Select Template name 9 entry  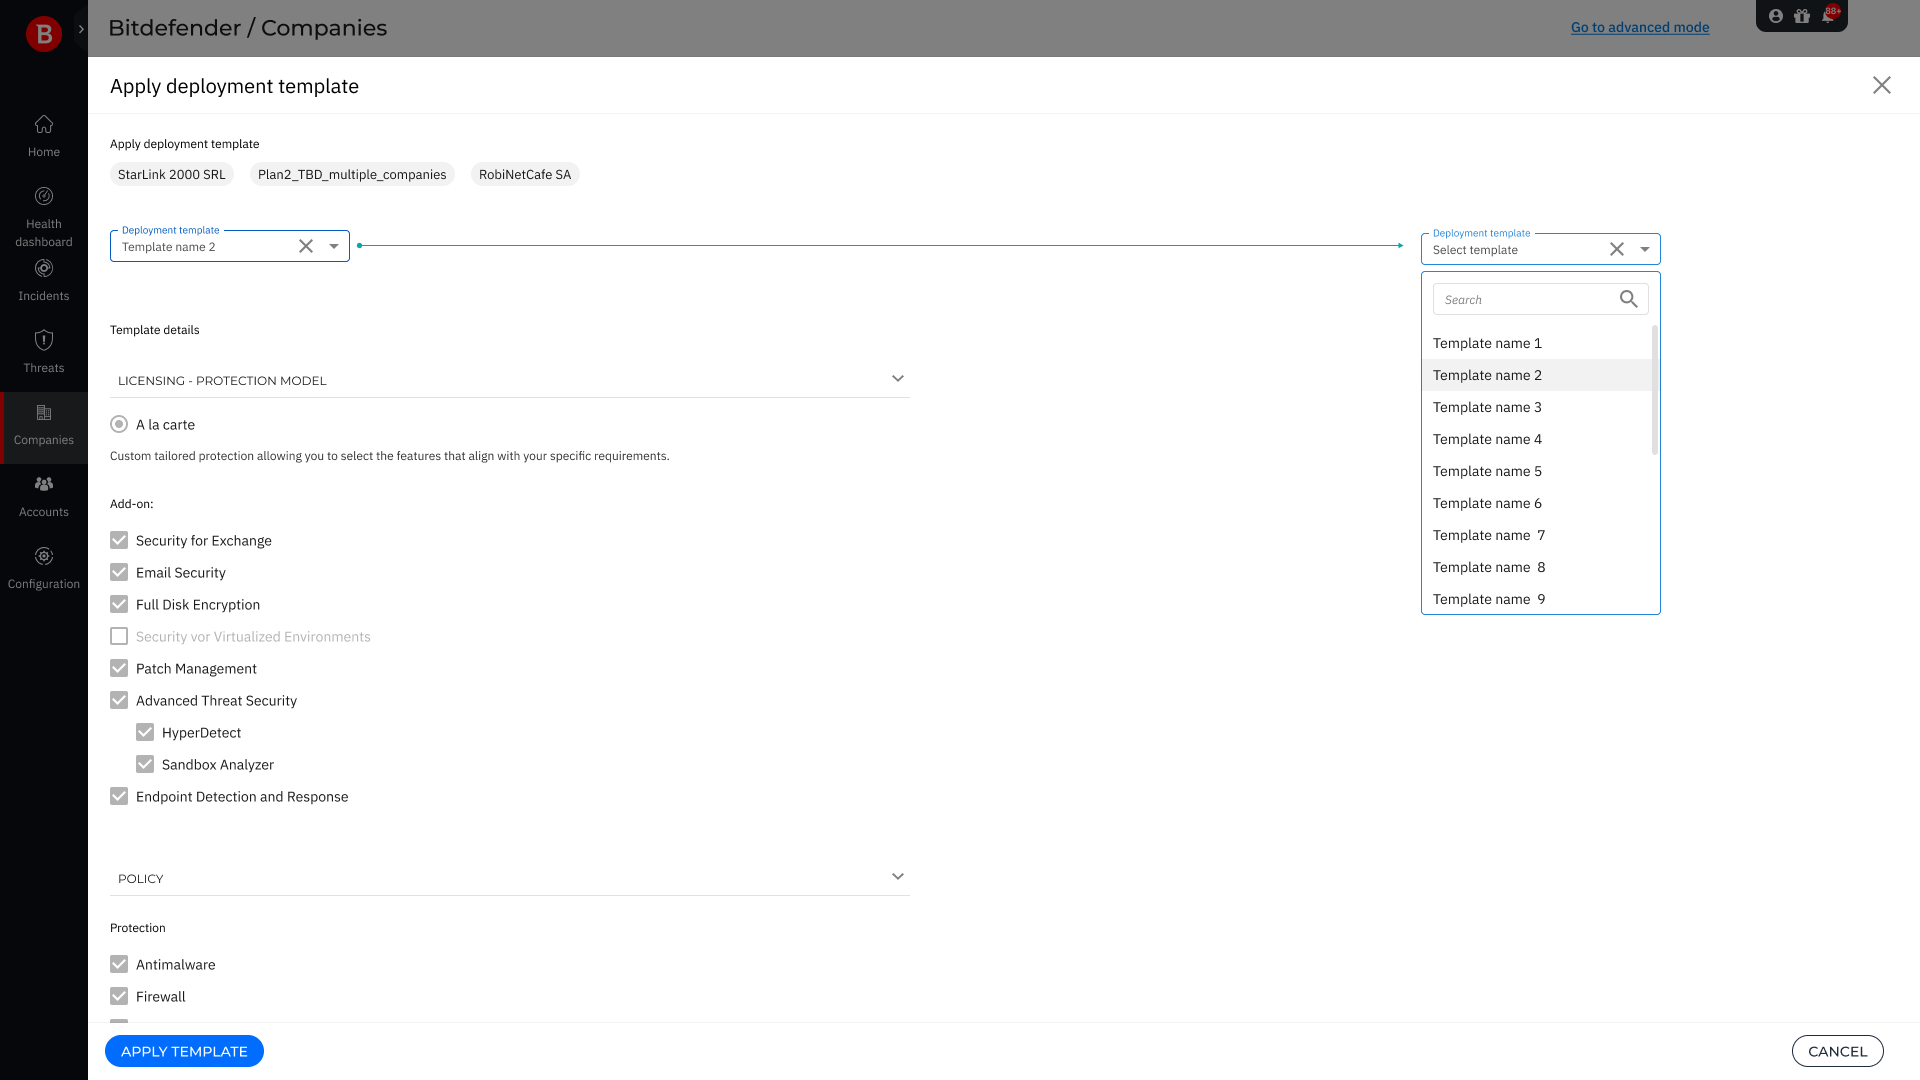pyautogui.click(x=1536, y=599)
